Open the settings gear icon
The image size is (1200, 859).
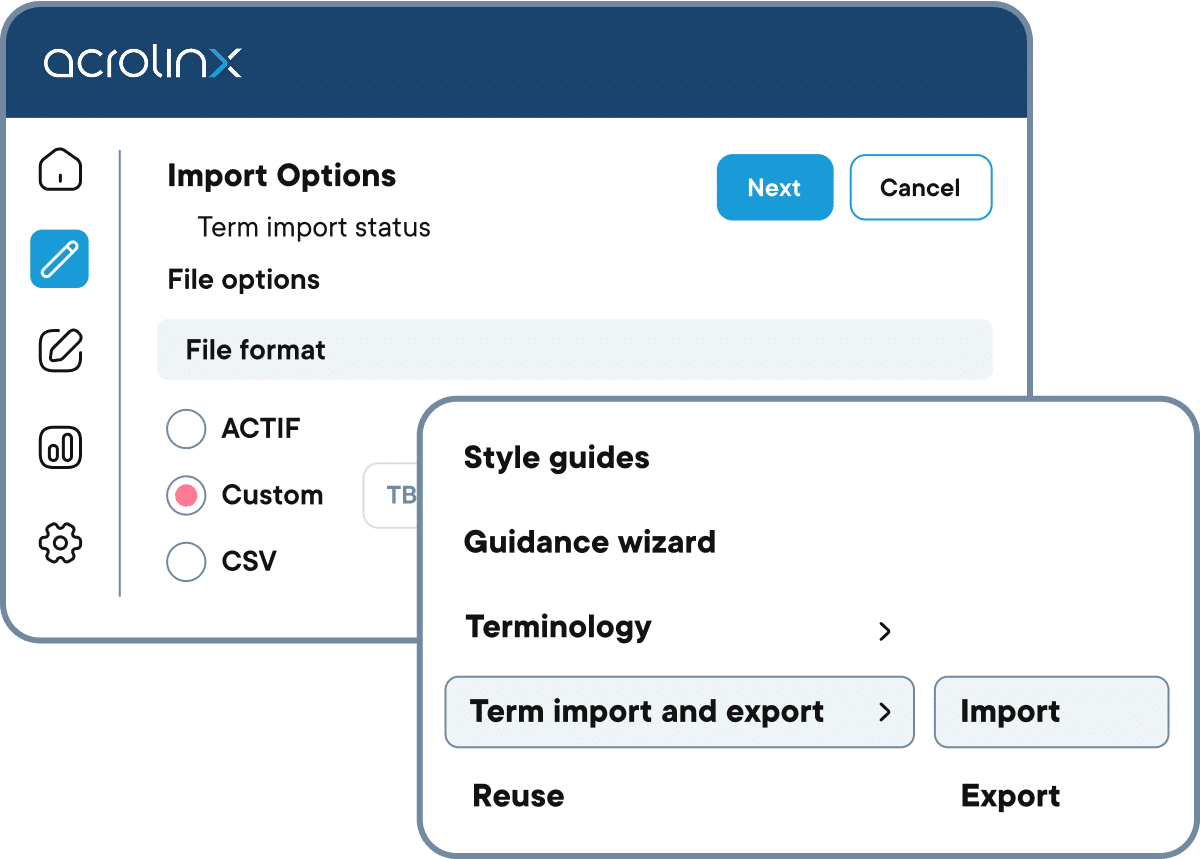pyautogui.click(x=60, y=543)
